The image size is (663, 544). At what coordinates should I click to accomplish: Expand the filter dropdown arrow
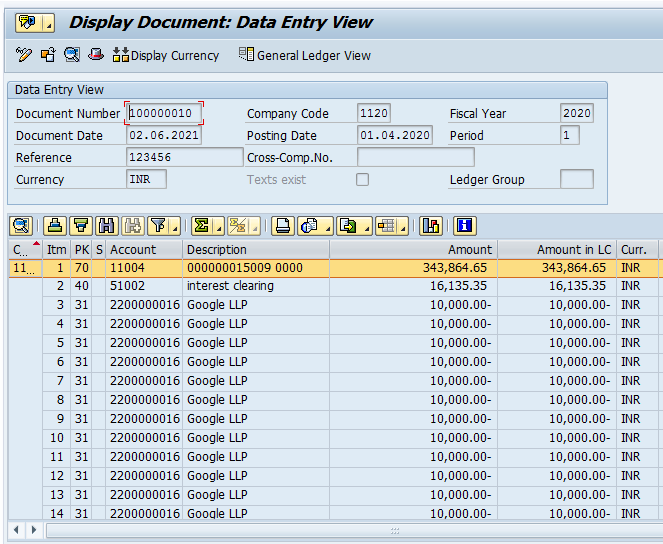tap(175, 226)
